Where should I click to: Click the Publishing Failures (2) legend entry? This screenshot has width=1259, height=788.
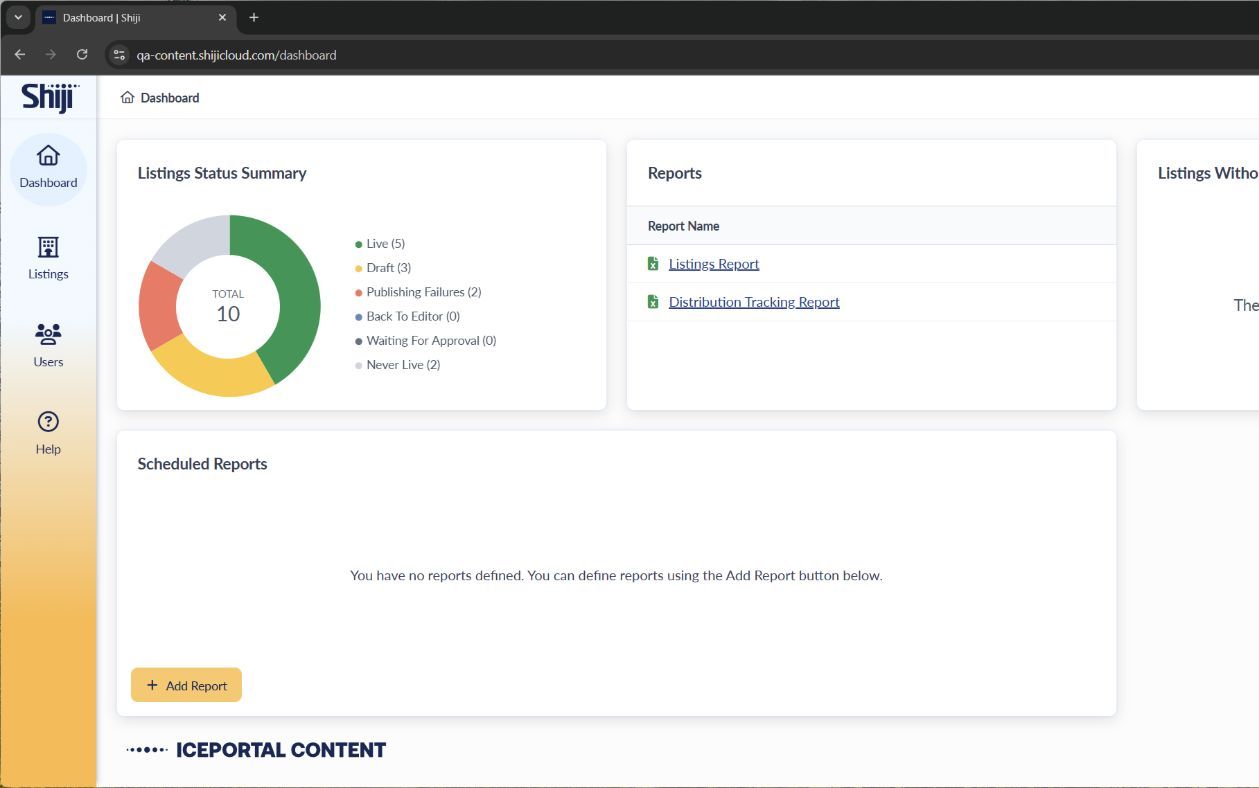tap(418, 292)
